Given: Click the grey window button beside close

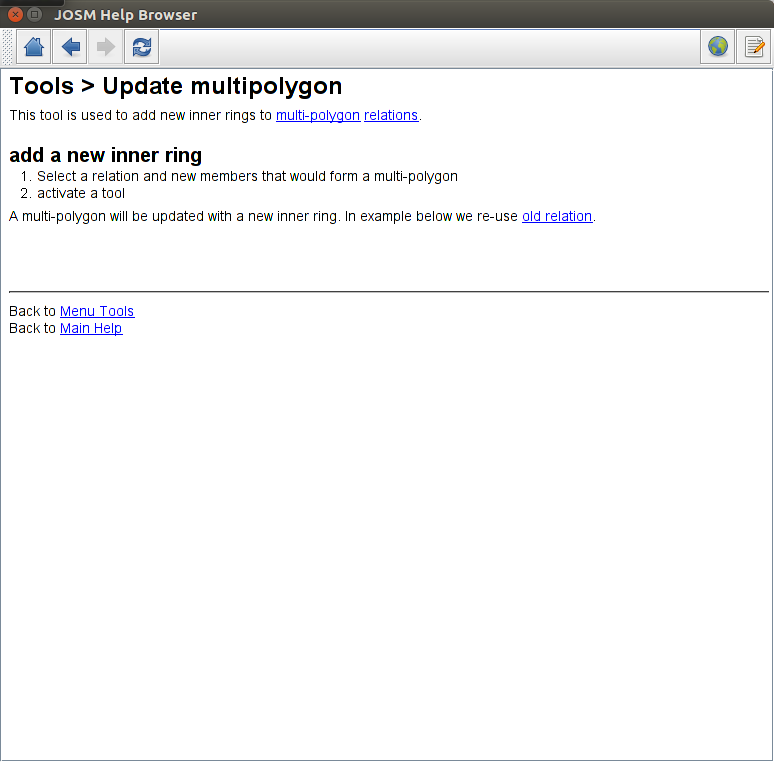Looking at the screenshot, I should [x=34, y=14].
